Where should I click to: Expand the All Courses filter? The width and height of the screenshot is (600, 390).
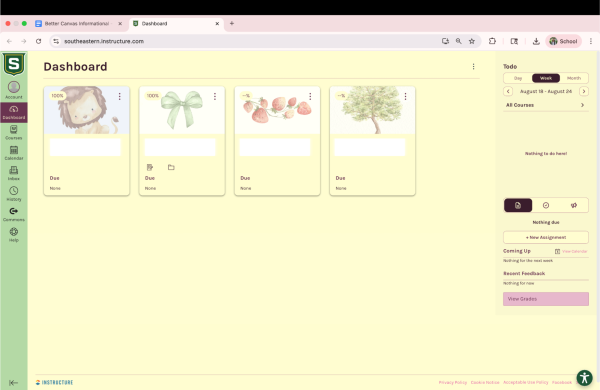point(546,105)
